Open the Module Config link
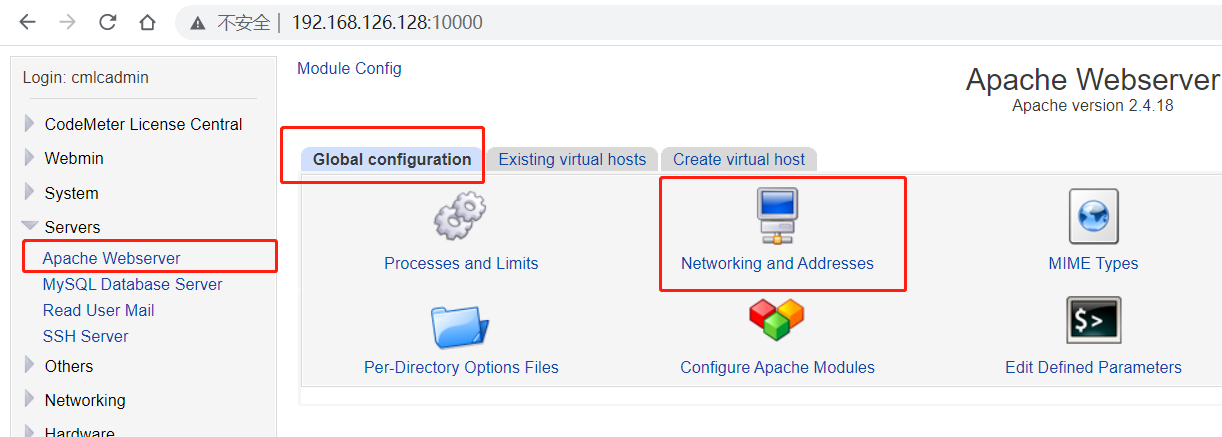The width and height of the screenshot is (1222, 437). click(349, 68)
